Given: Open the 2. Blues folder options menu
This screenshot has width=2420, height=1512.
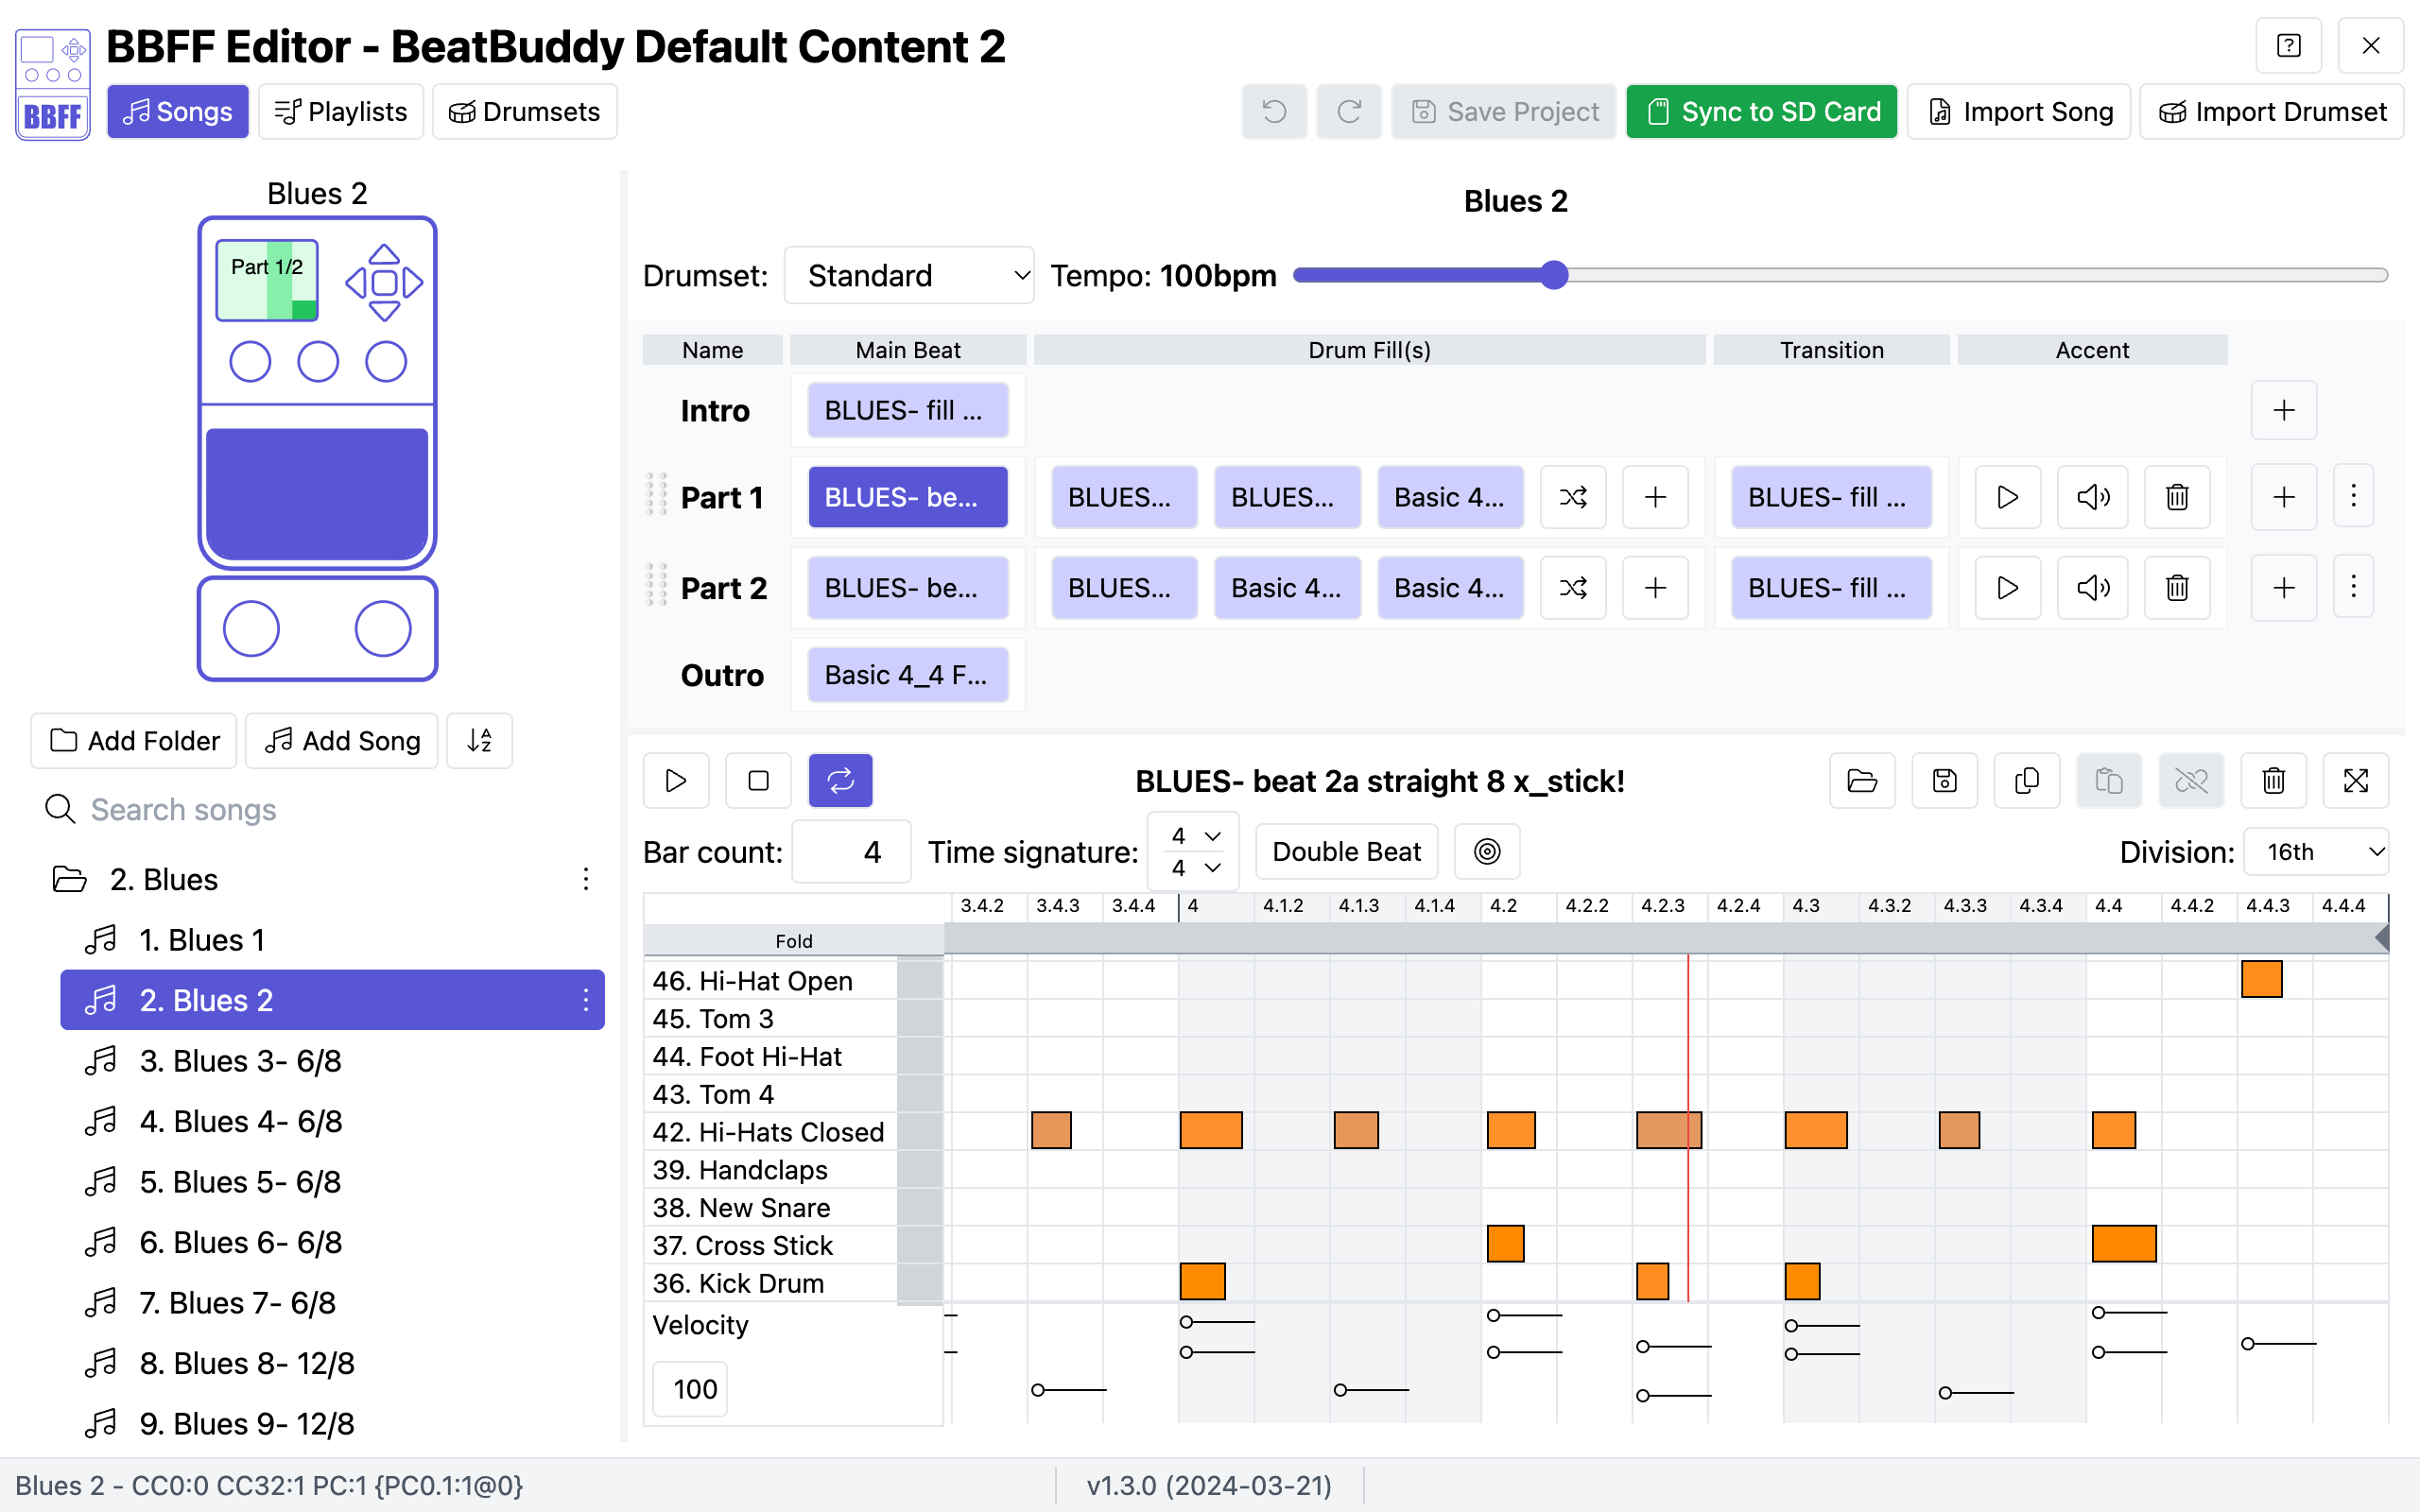Looking at the screenshot, I should coord(586,879).
